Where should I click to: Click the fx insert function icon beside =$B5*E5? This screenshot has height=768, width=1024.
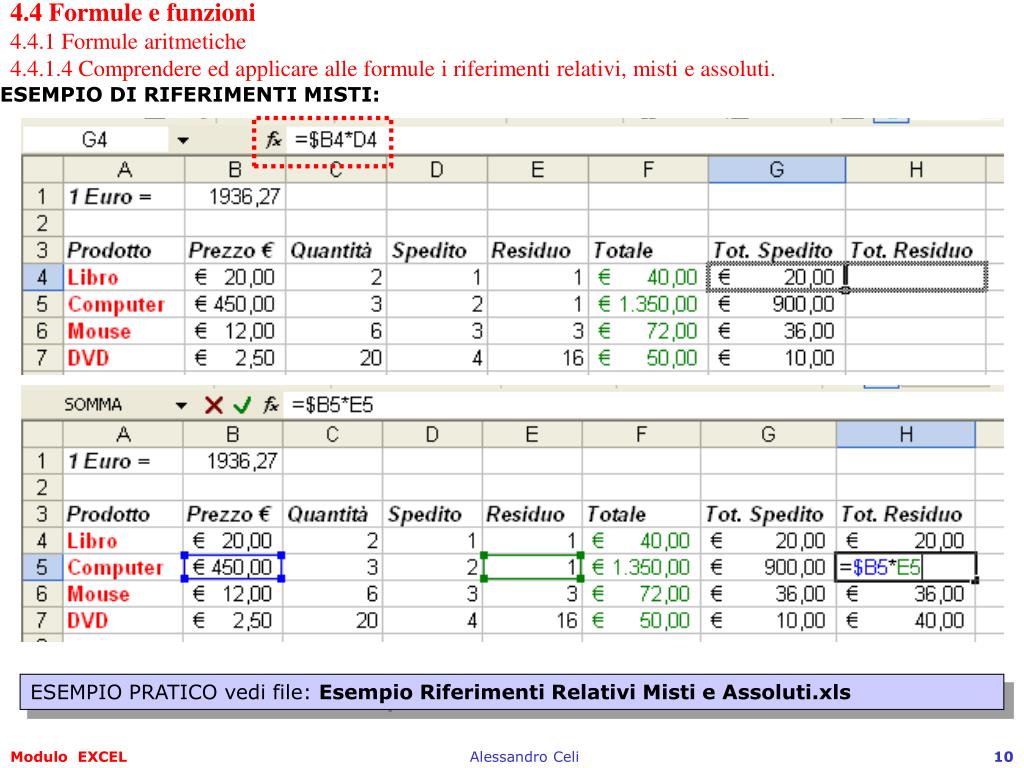tap(271, 405)
